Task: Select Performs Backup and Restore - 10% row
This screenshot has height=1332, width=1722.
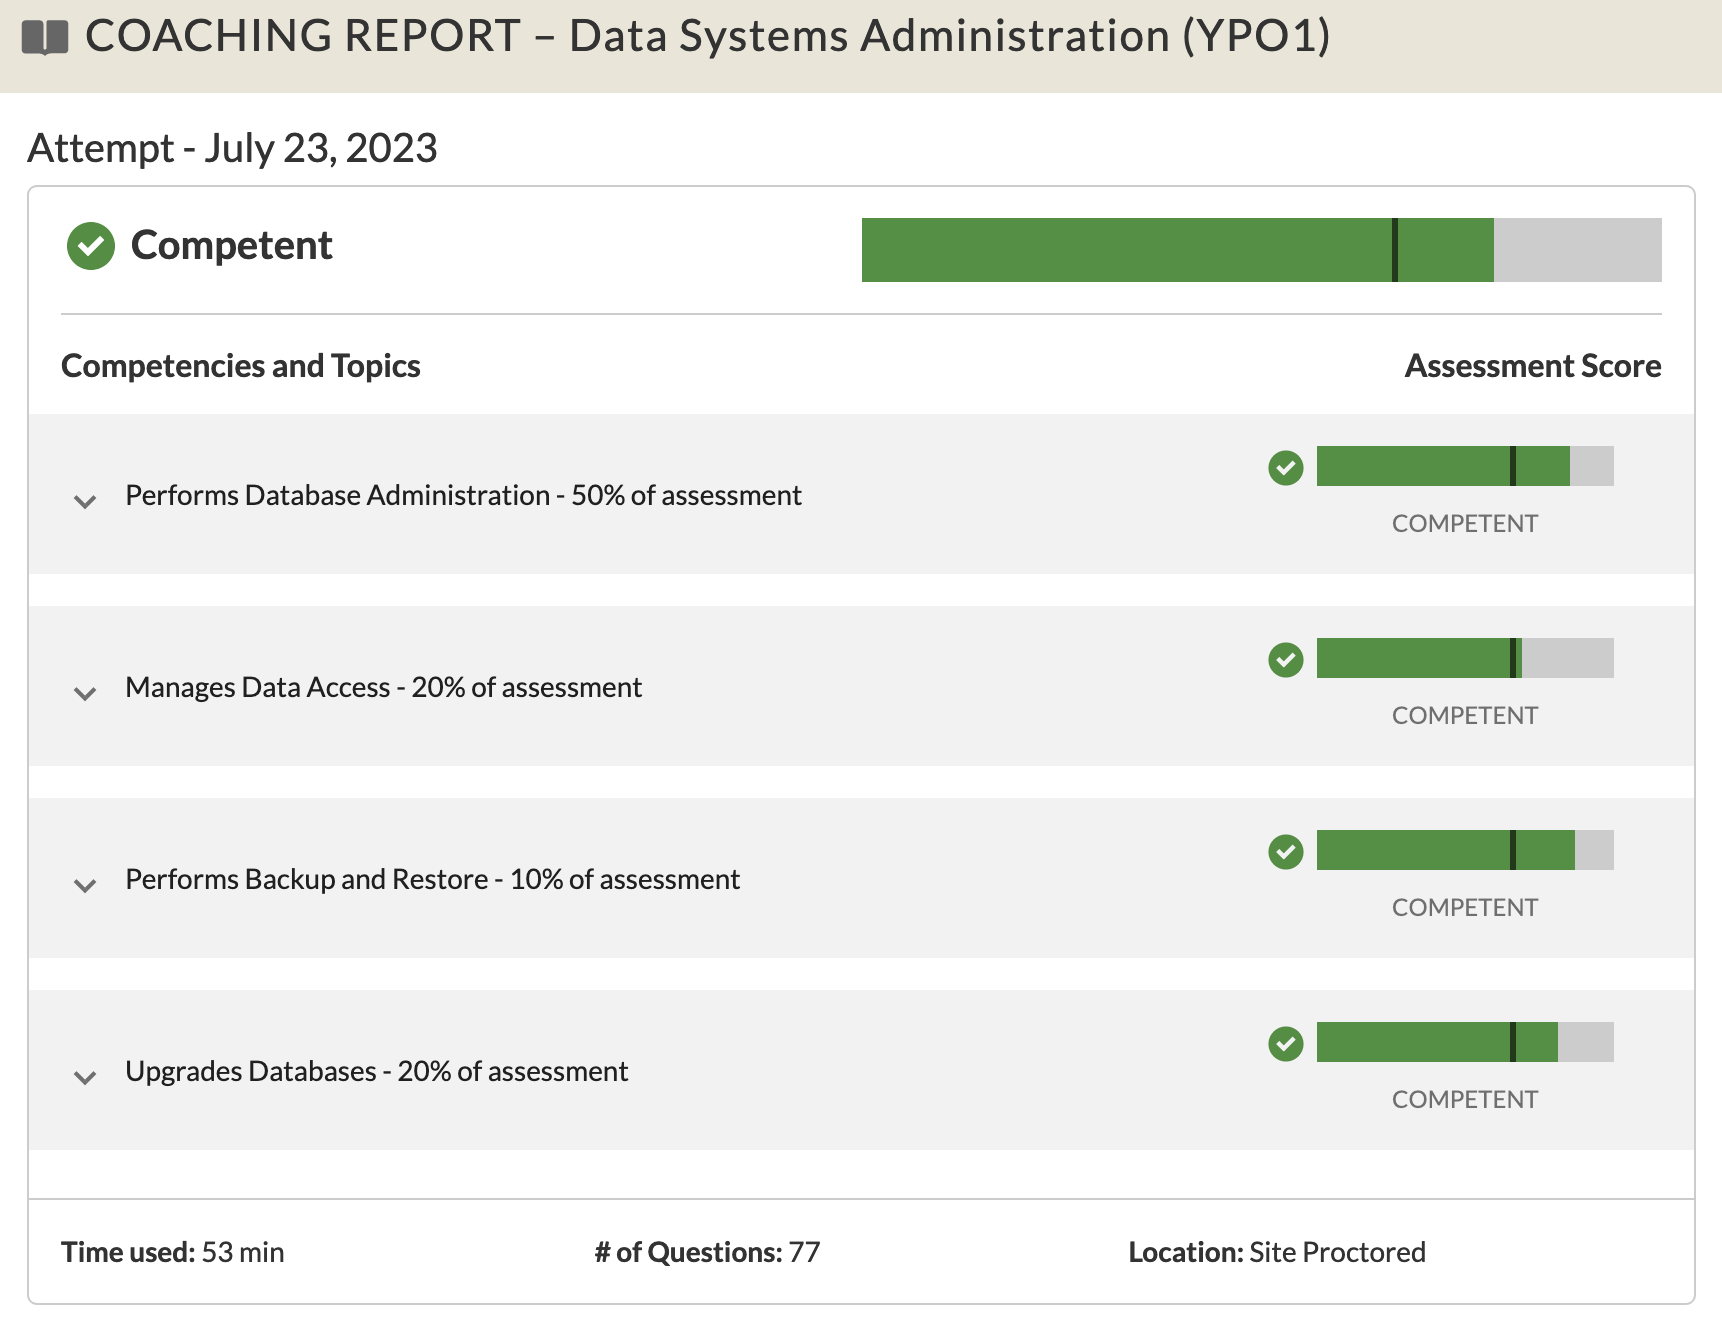Action: point(861,878)
